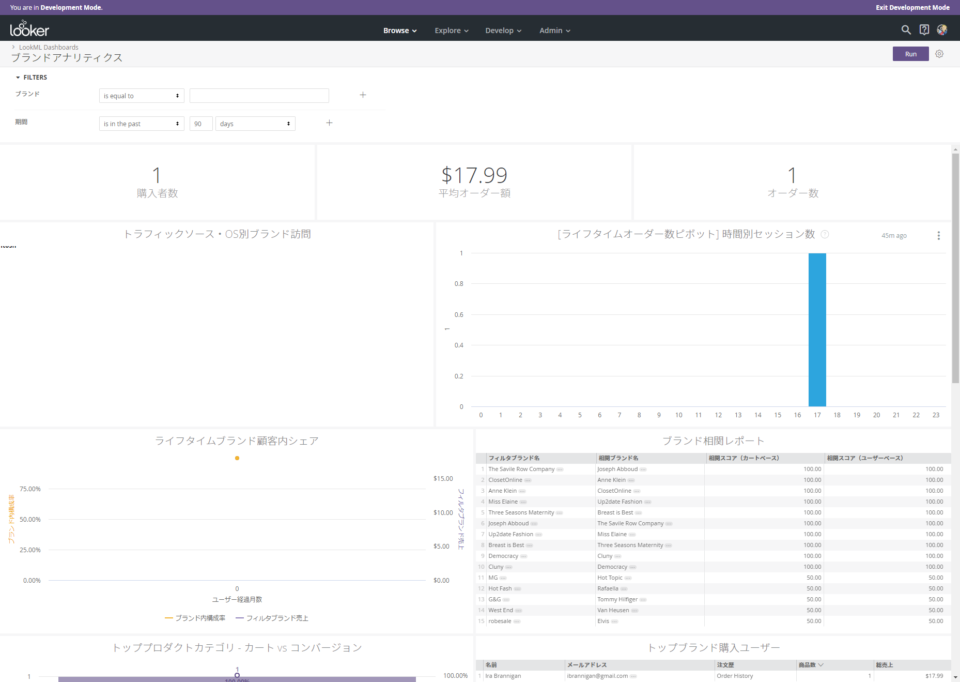Open the user avatar menu
Screen dimensions: 960x682
coord(942,30)
